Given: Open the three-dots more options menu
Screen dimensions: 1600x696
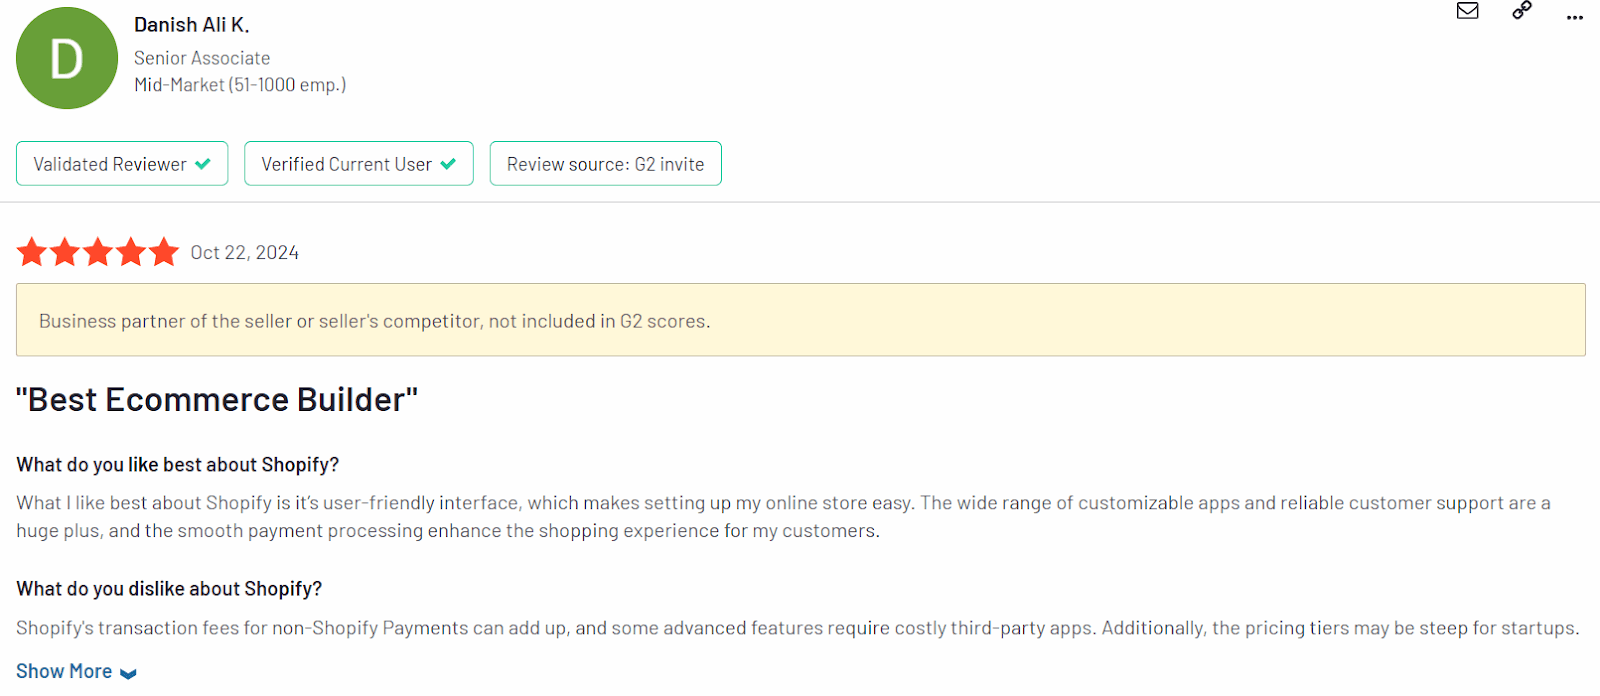Looking at the screenshot, I should pos(1575,18).
